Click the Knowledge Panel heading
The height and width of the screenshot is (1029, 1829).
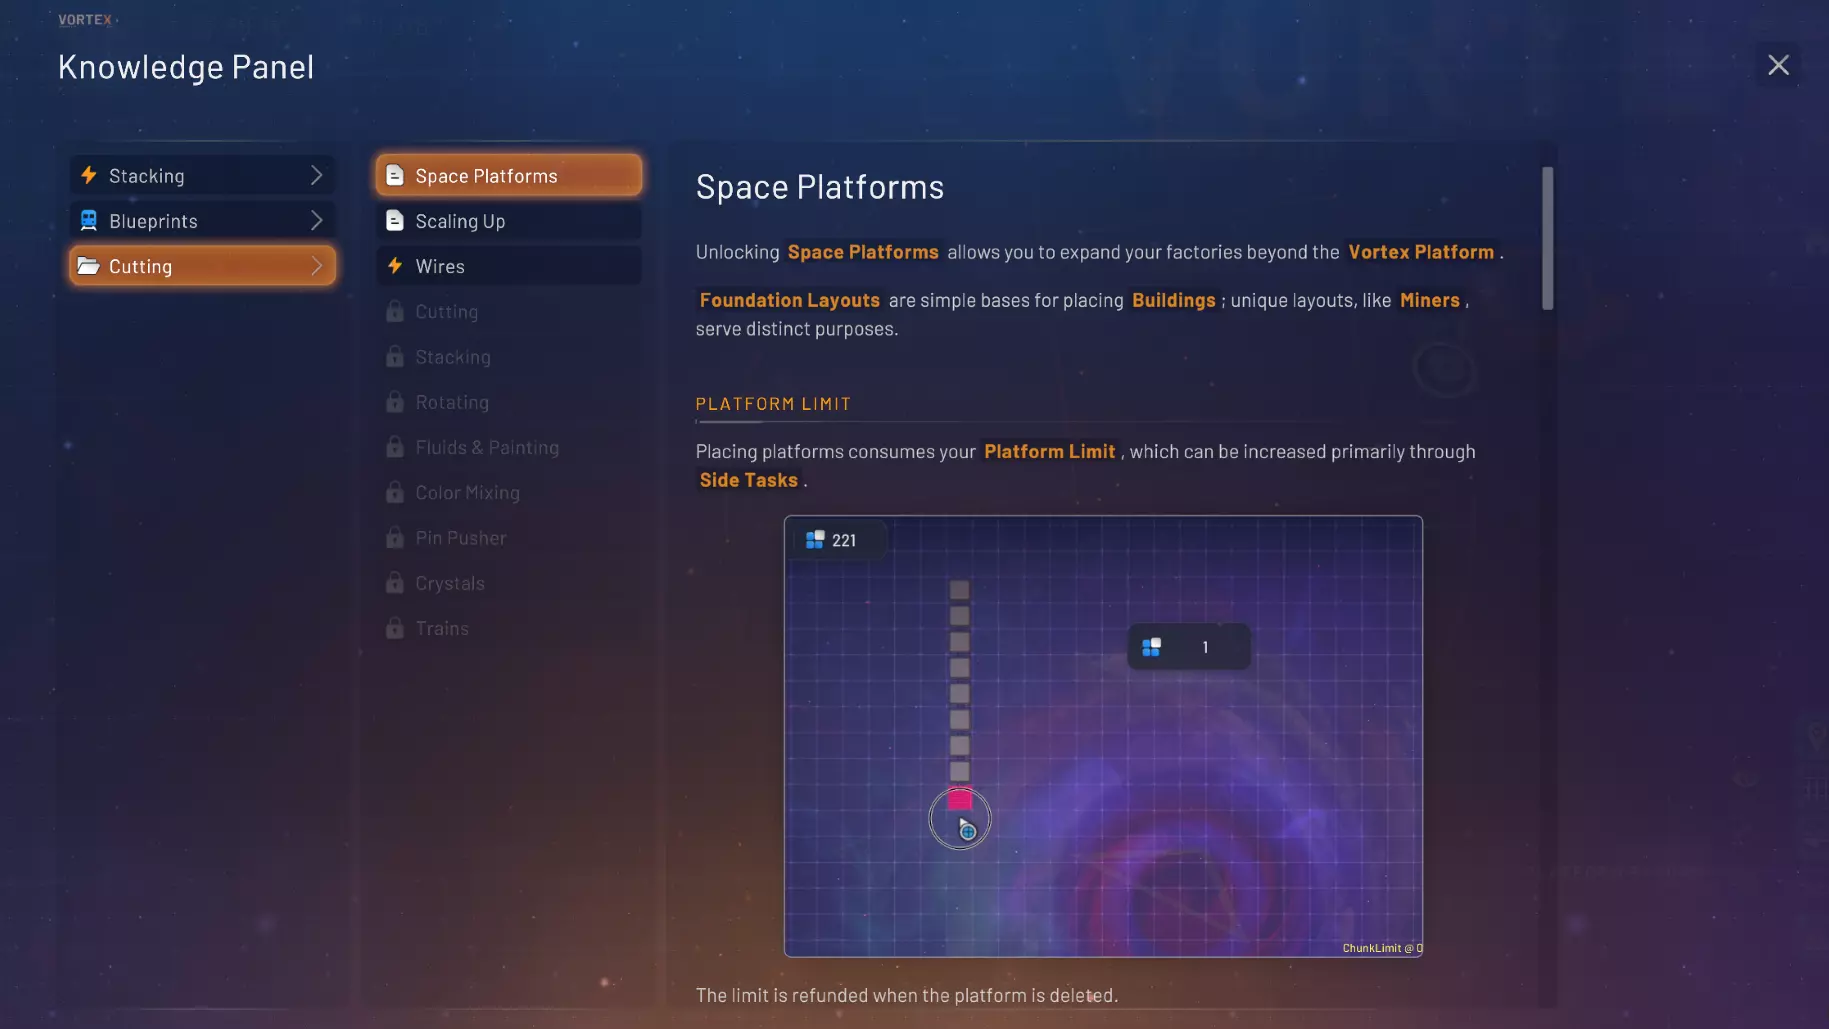[186, 67]
